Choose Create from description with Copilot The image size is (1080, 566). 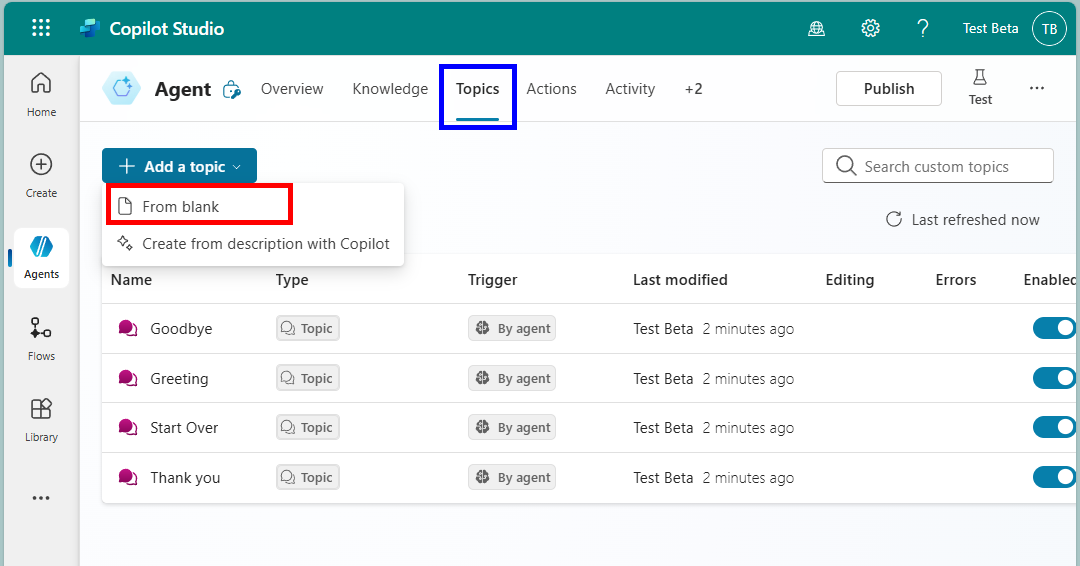click(x=253, y=244)
